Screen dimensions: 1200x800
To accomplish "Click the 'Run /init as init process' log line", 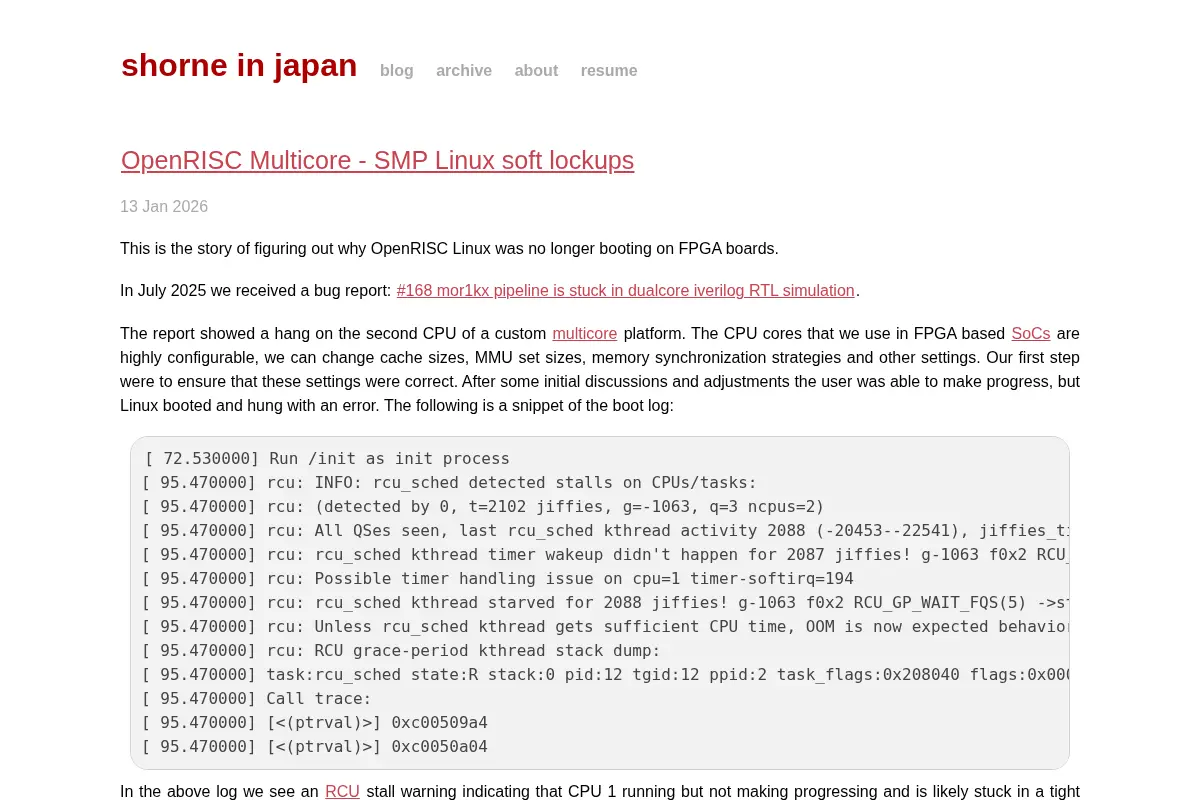I will [x=326, y=459].
